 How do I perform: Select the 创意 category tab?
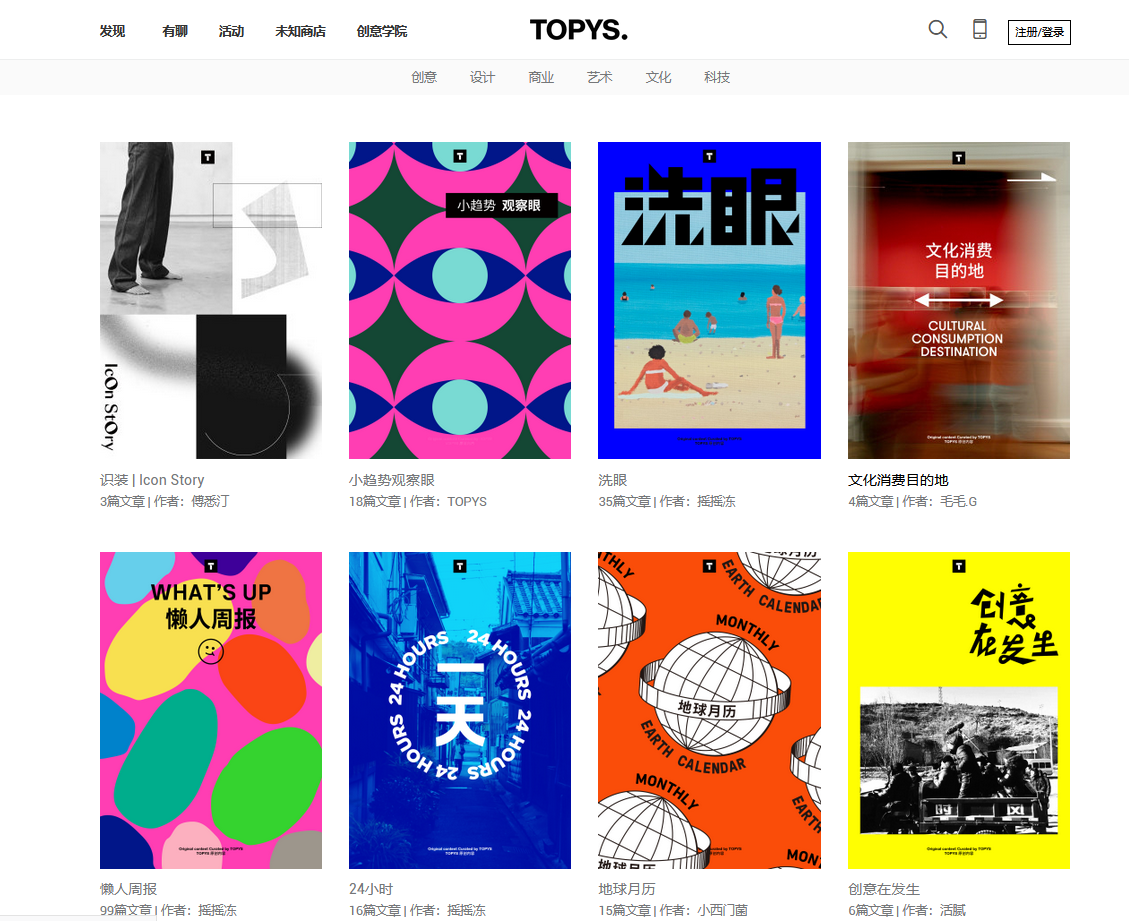point(424,77)
